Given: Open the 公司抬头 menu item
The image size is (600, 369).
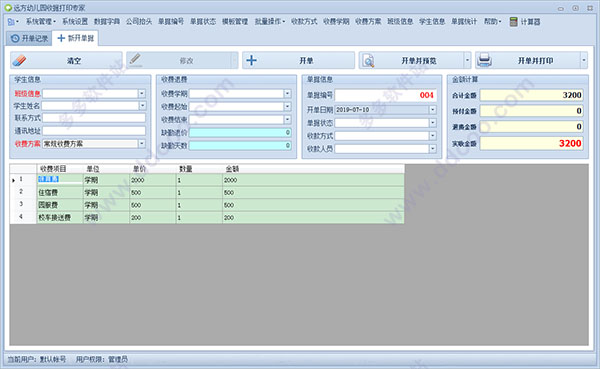Looking at the screenshot, I should 139,22.
